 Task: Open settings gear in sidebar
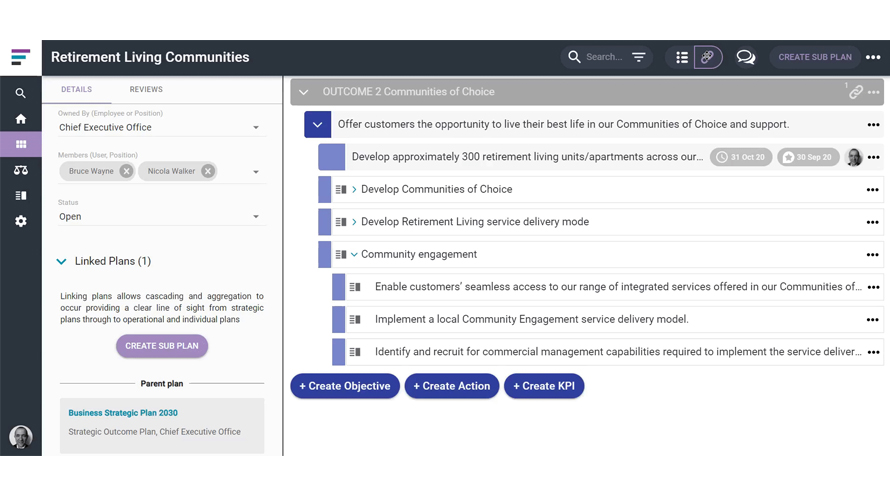coord(20,221)
